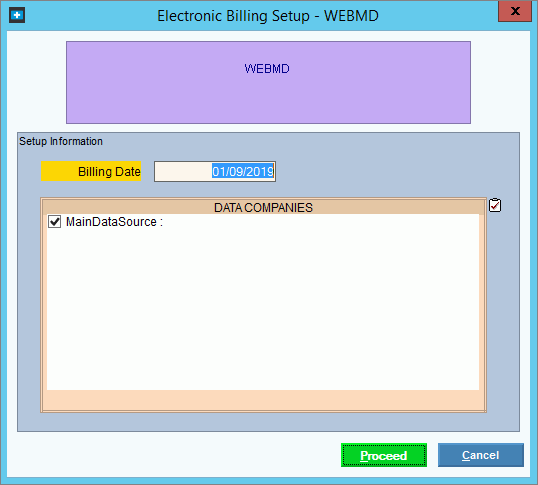Focus the Billing Date input field
This screenshot has height=485, width=538.
(215, 171)
